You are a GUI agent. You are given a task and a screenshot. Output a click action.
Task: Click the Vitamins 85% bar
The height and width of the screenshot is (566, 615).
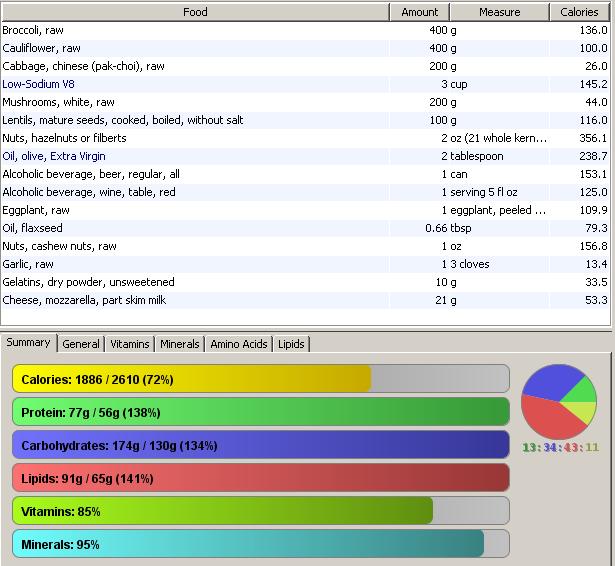(260, 511)
